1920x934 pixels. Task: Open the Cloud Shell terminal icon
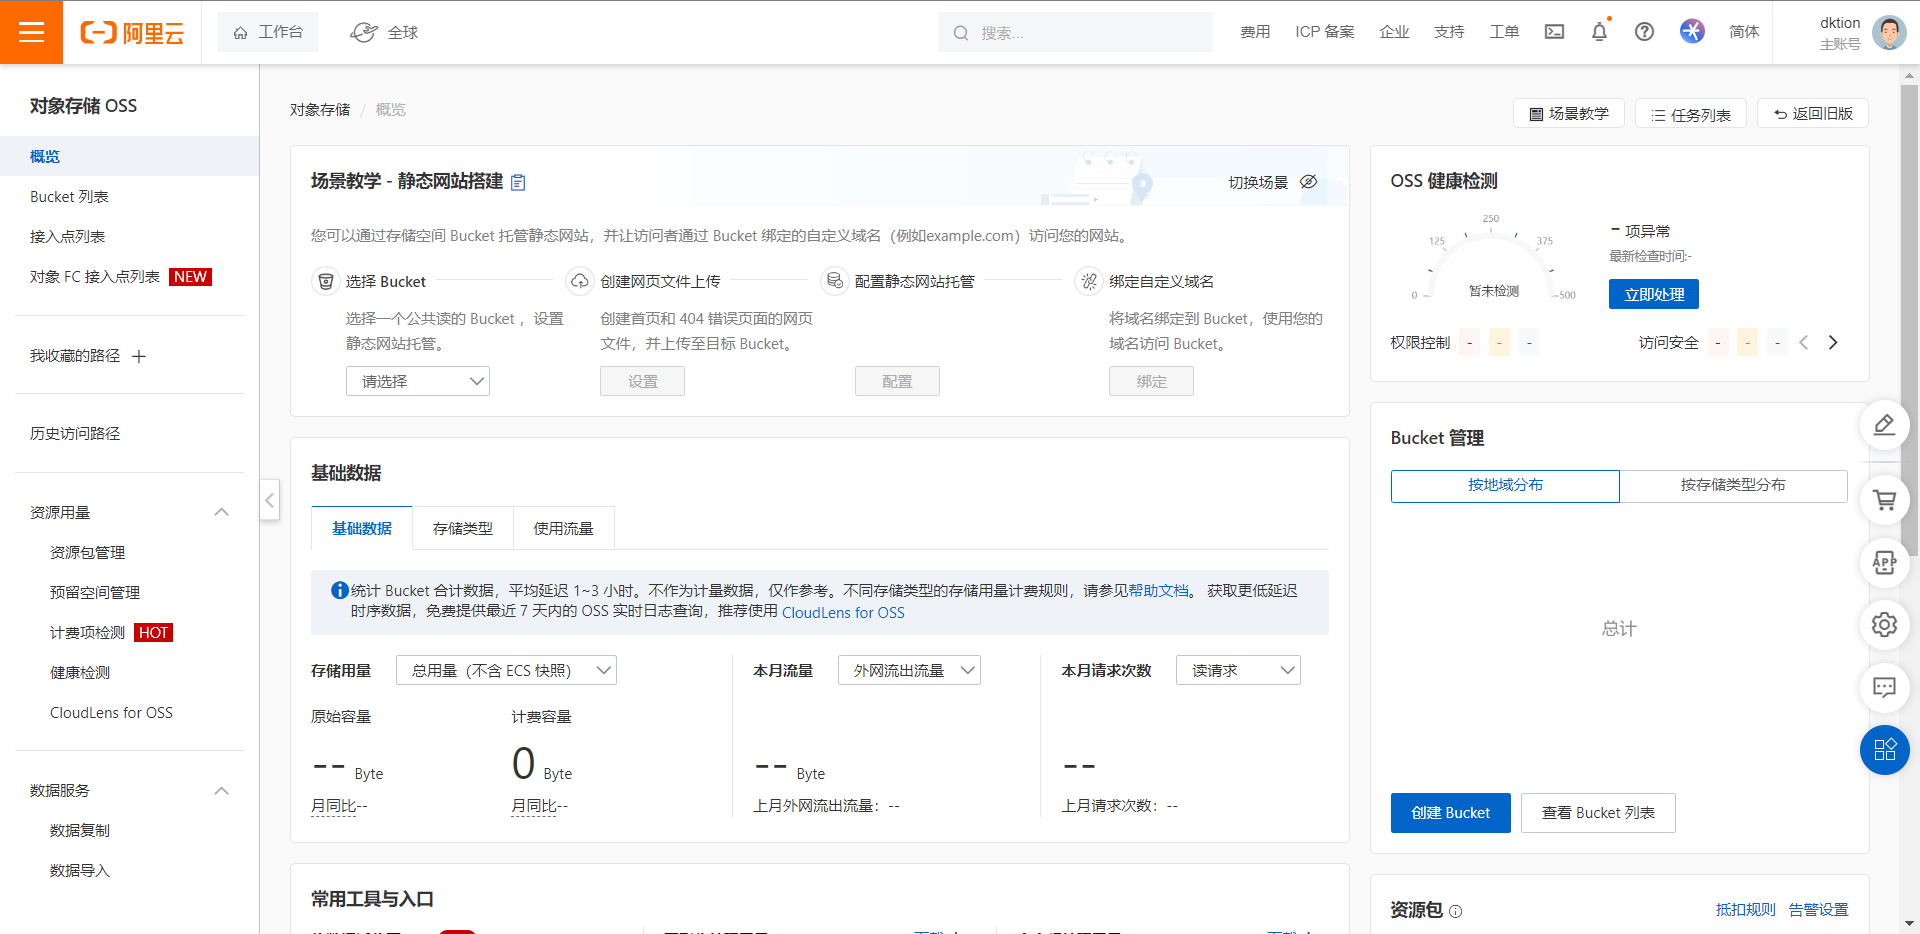1554,32
